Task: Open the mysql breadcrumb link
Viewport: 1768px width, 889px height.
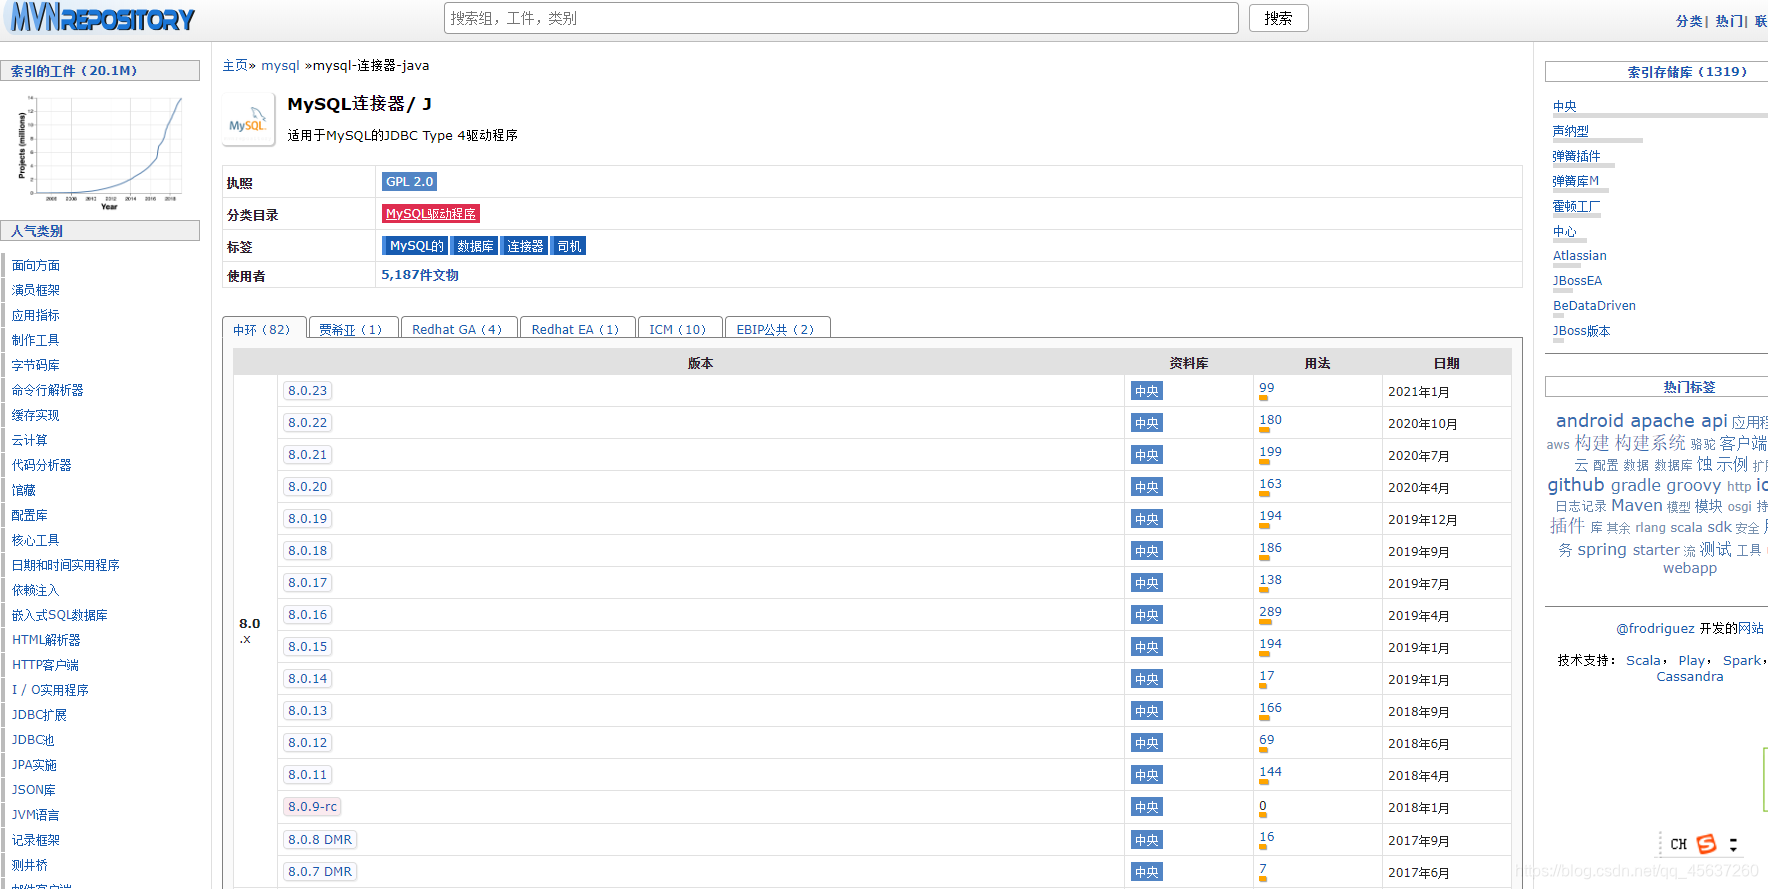Action: coord(280,65)
